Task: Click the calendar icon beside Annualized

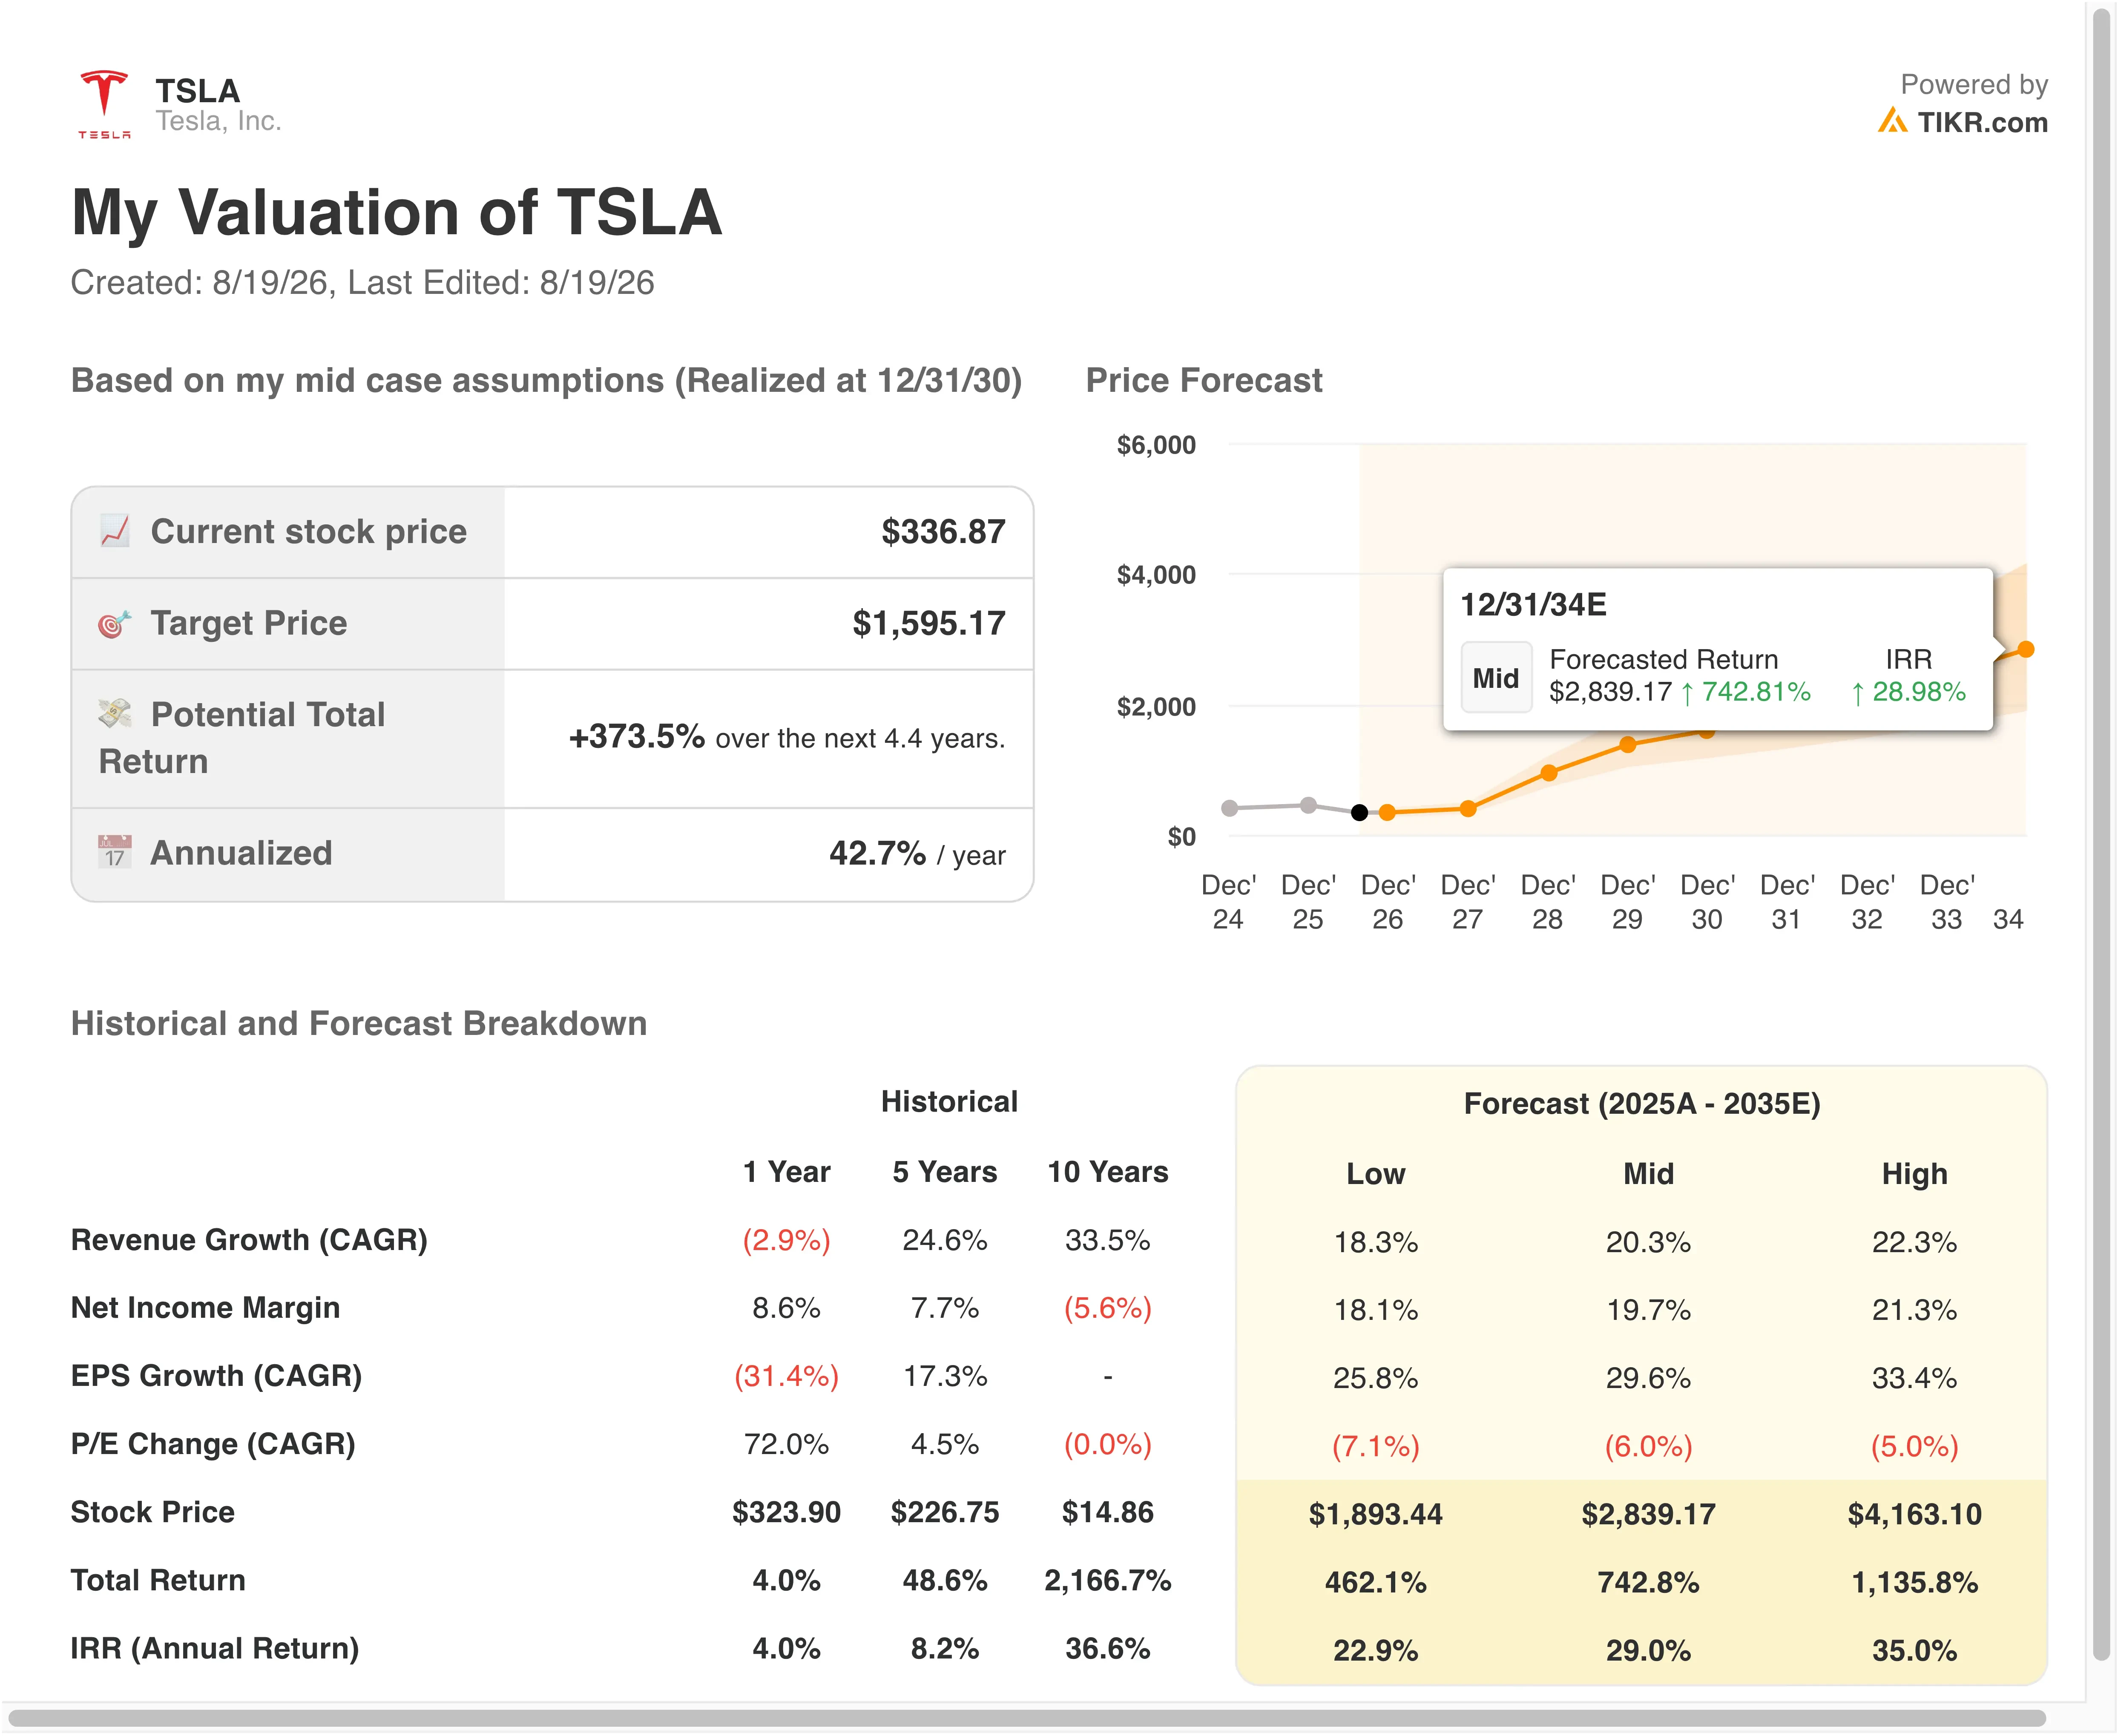Action: [115, 852]
